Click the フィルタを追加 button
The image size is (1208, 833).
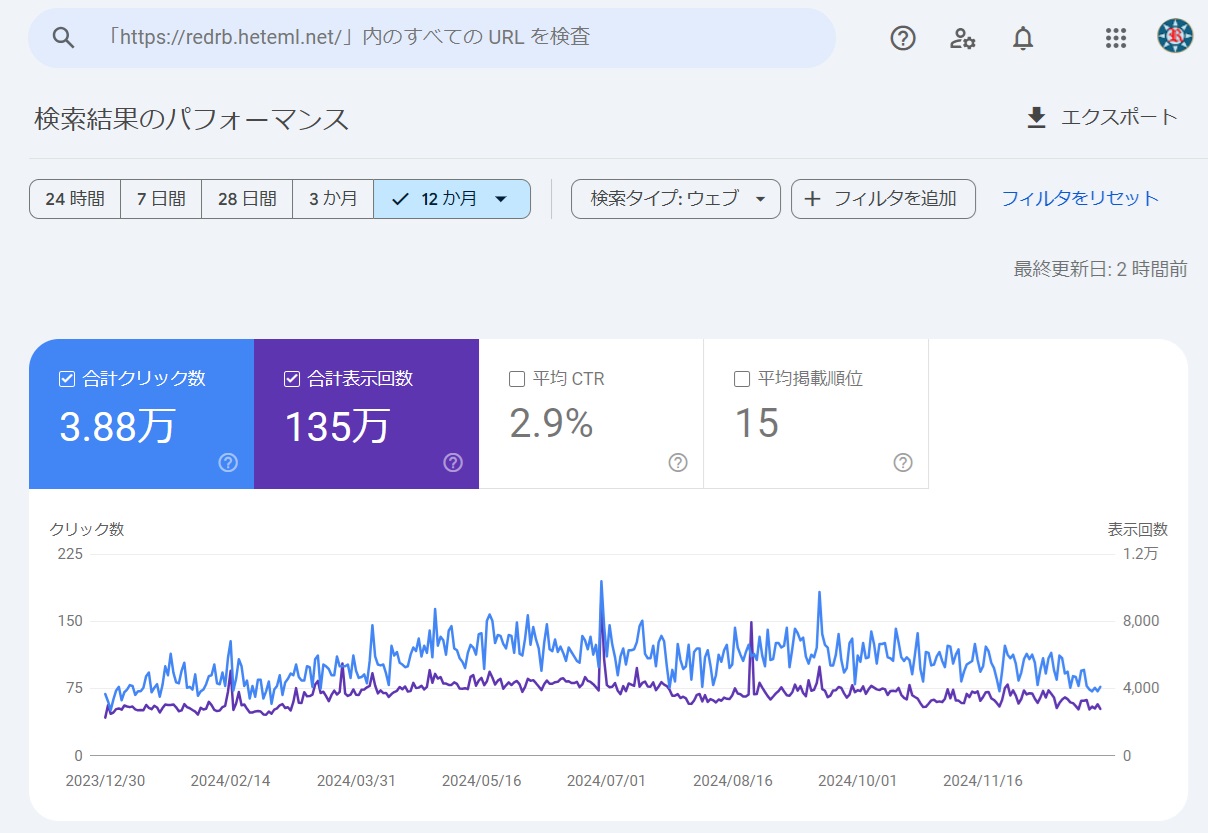point(882,199)
